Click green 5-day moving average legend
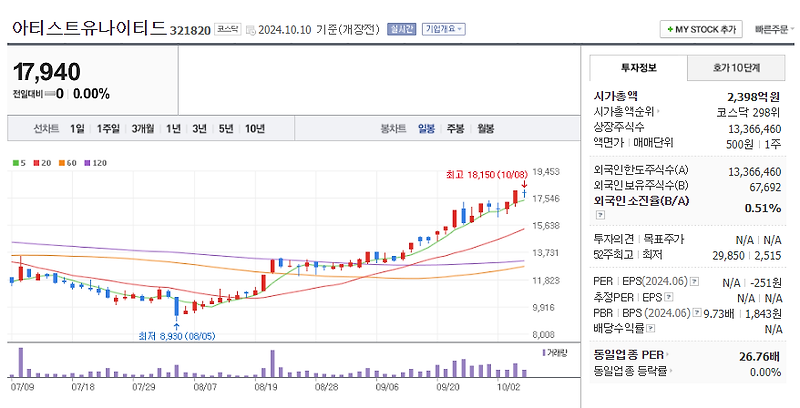This screenshot has width=800, height=408. [x=19, y=163]
